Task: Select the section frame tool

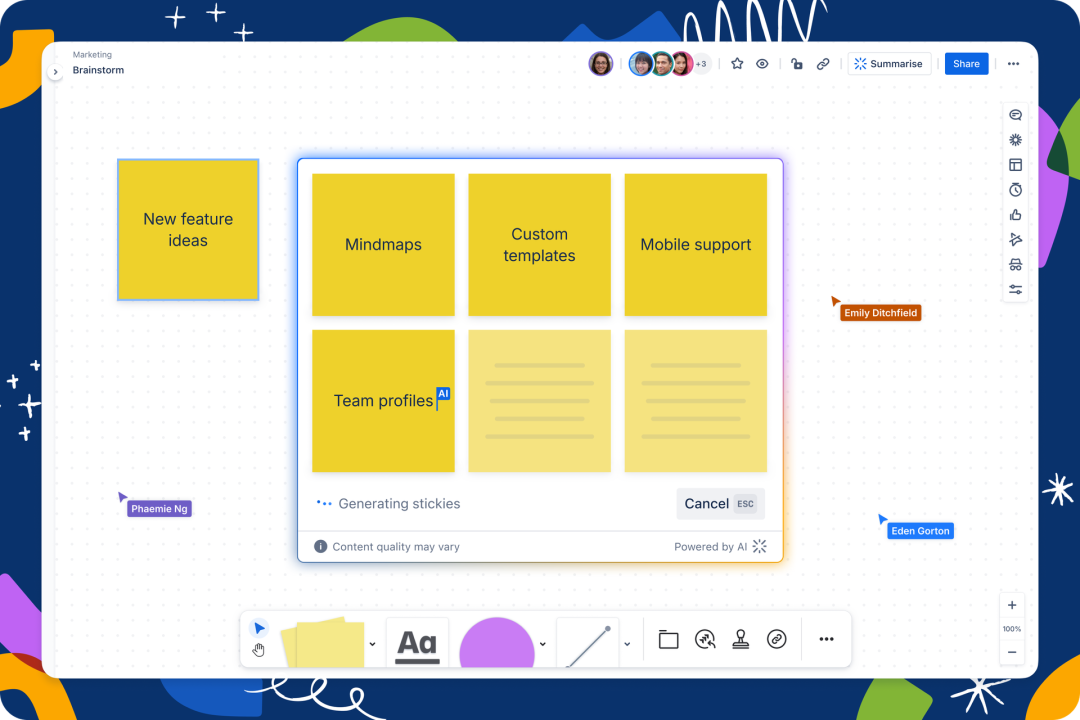Action: tap(668, 639)
